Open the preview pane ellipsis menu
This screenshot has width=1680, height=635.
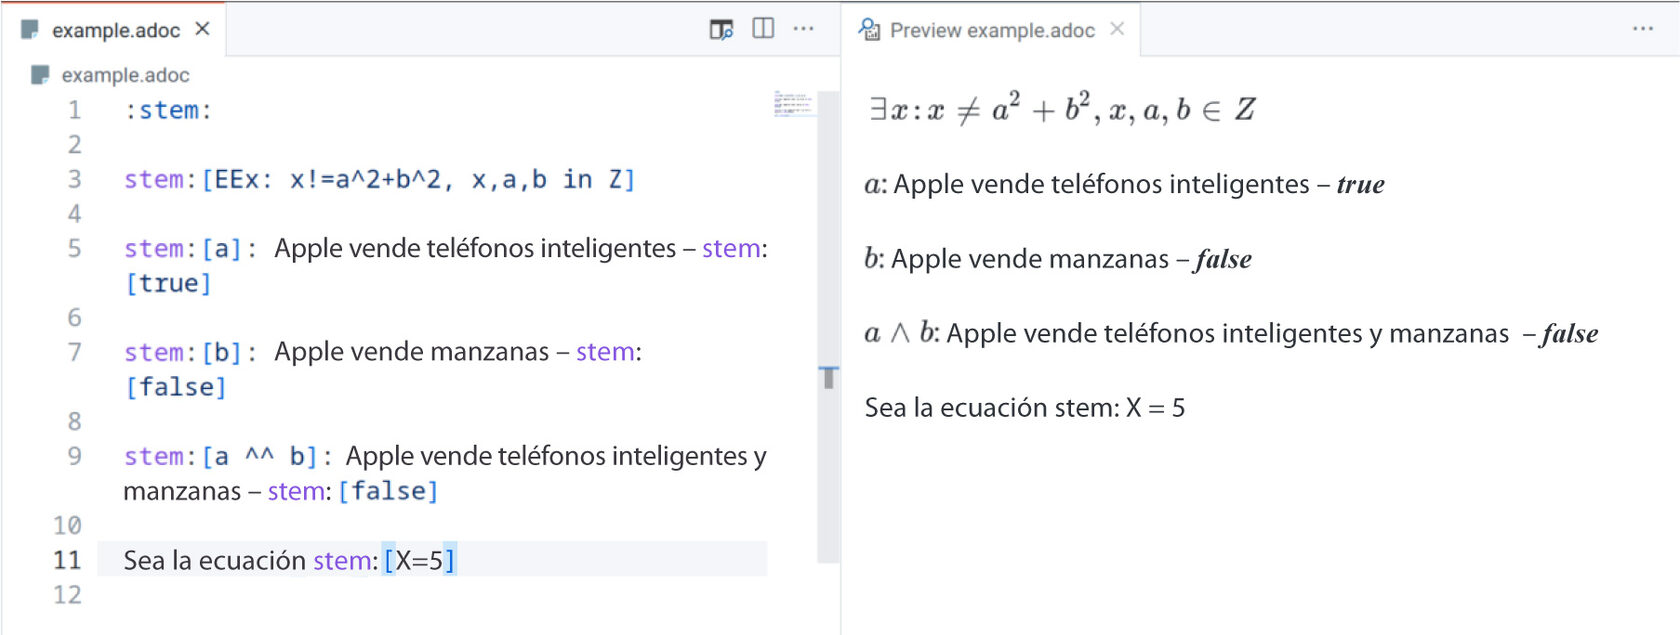(1643, 29)
